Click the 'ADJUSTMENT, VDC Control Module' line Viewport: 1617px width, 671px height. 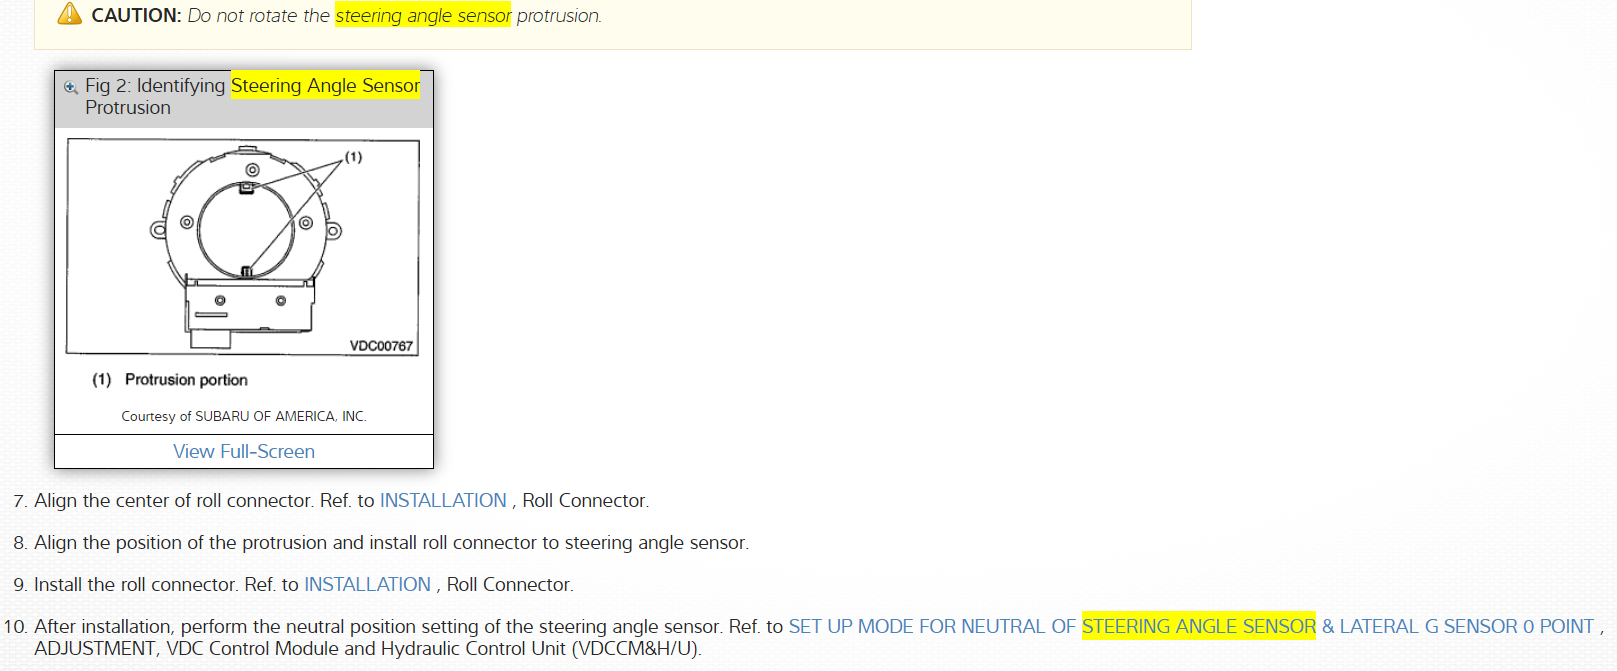tap(367, 649)
